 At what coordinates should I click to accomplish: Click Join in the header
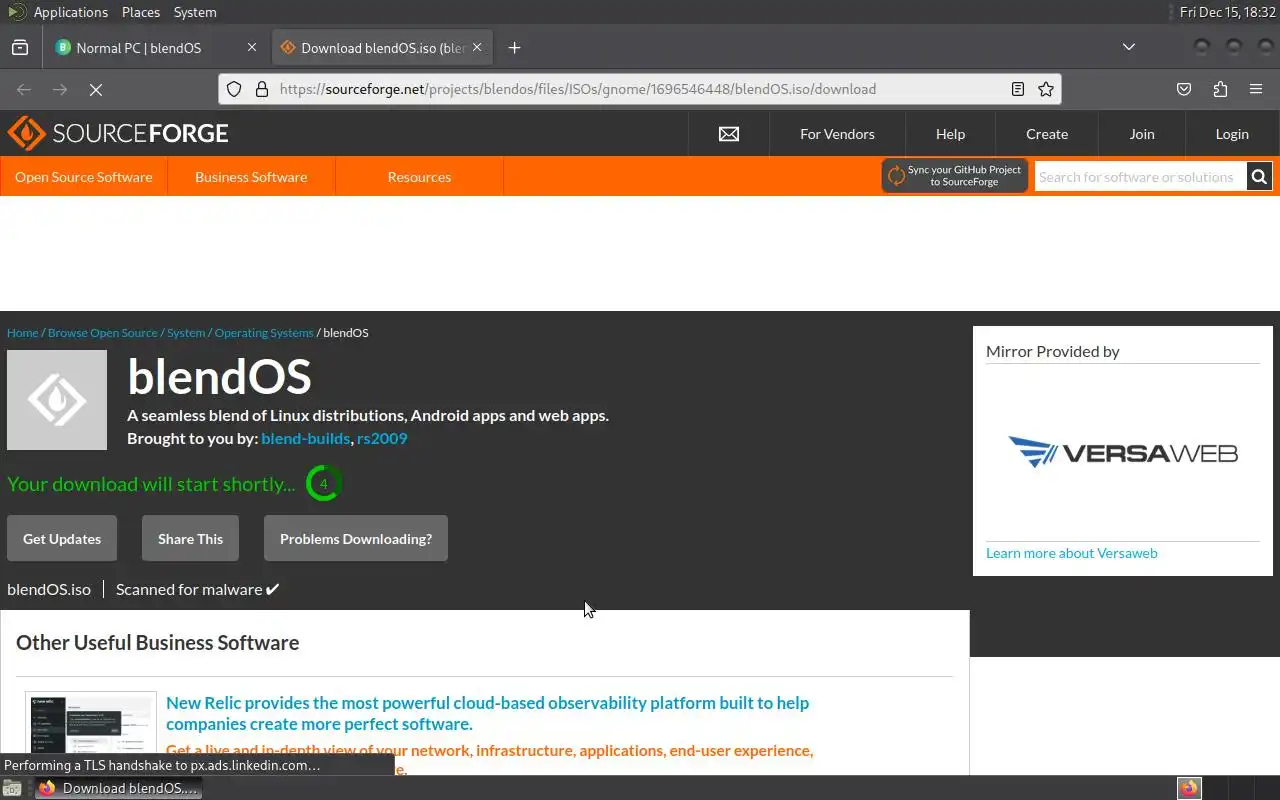(x=1142, y=134)
